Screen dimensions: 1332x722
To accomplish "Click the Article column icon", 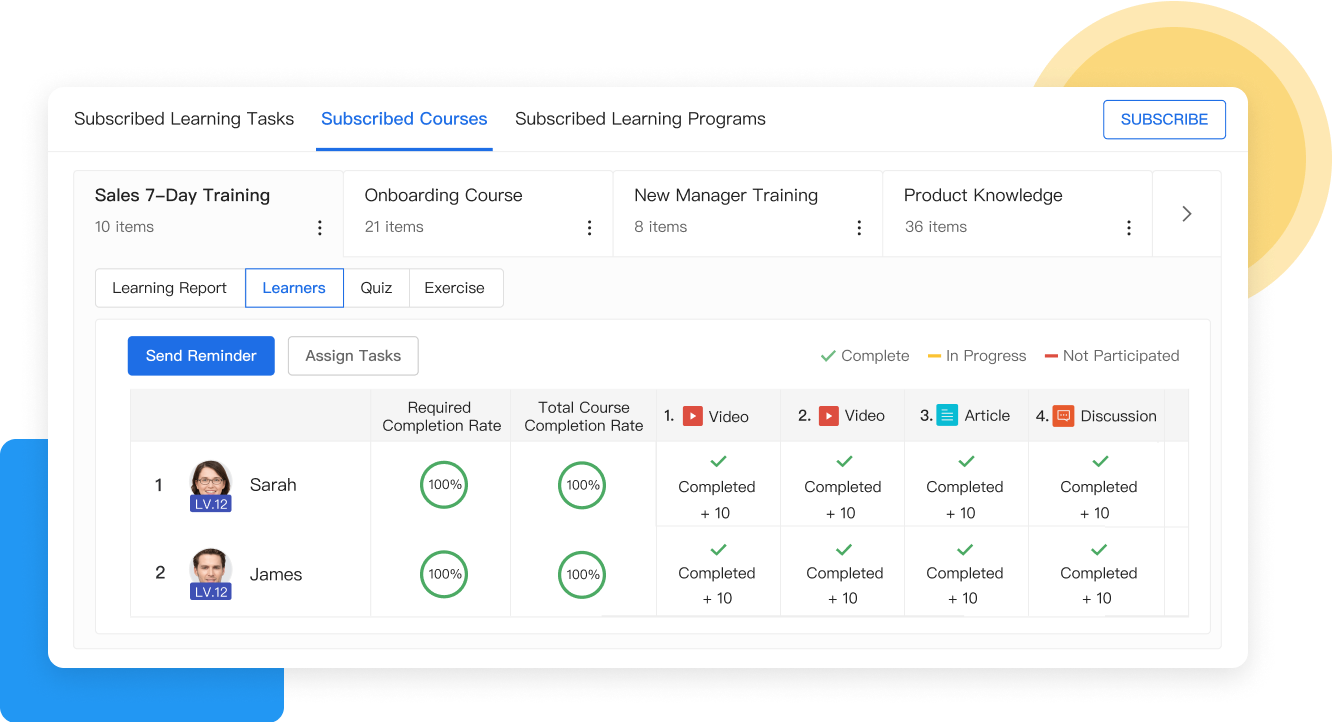I will 947,416.
